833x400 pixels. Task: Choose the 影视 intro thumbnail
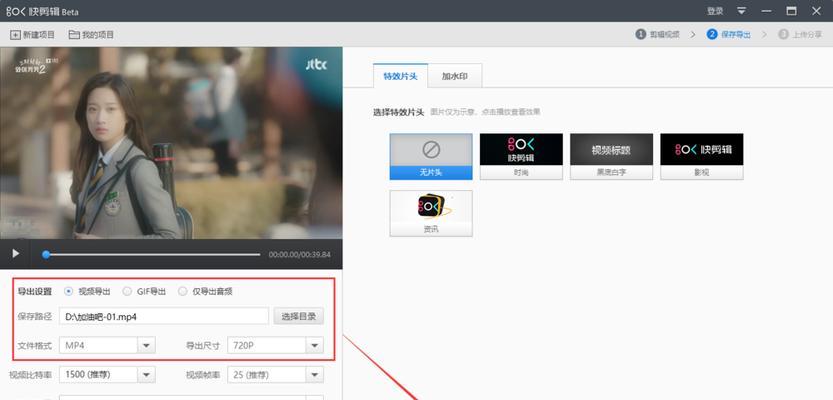(702, 157)
